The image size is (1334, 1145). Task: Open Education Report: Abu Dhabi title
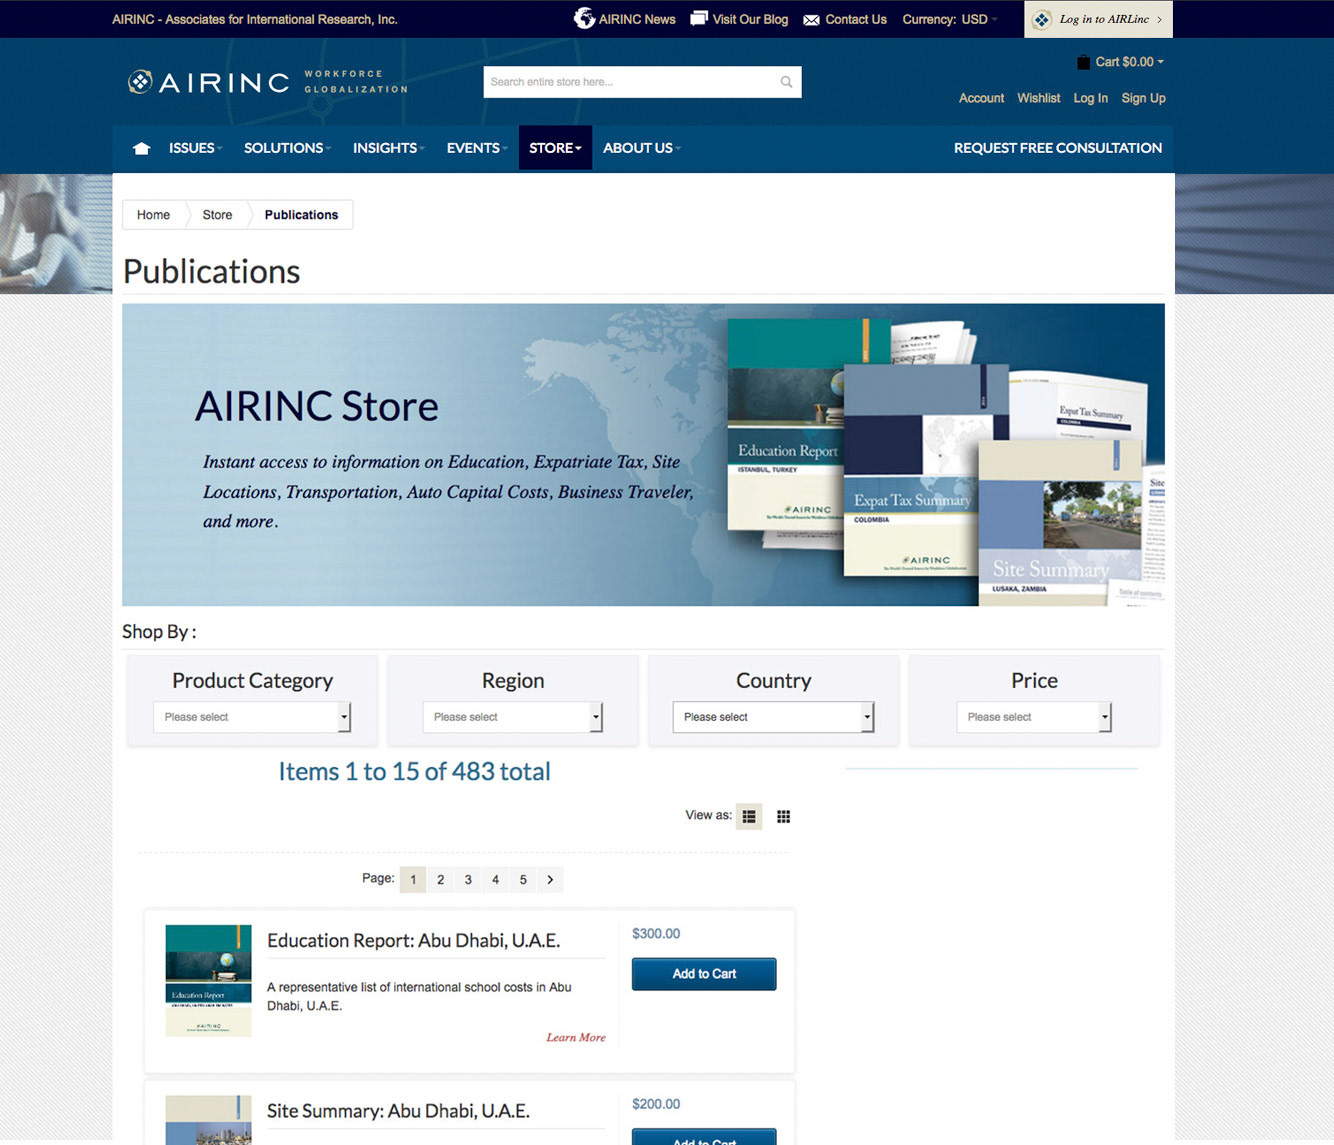pos(413,941)
